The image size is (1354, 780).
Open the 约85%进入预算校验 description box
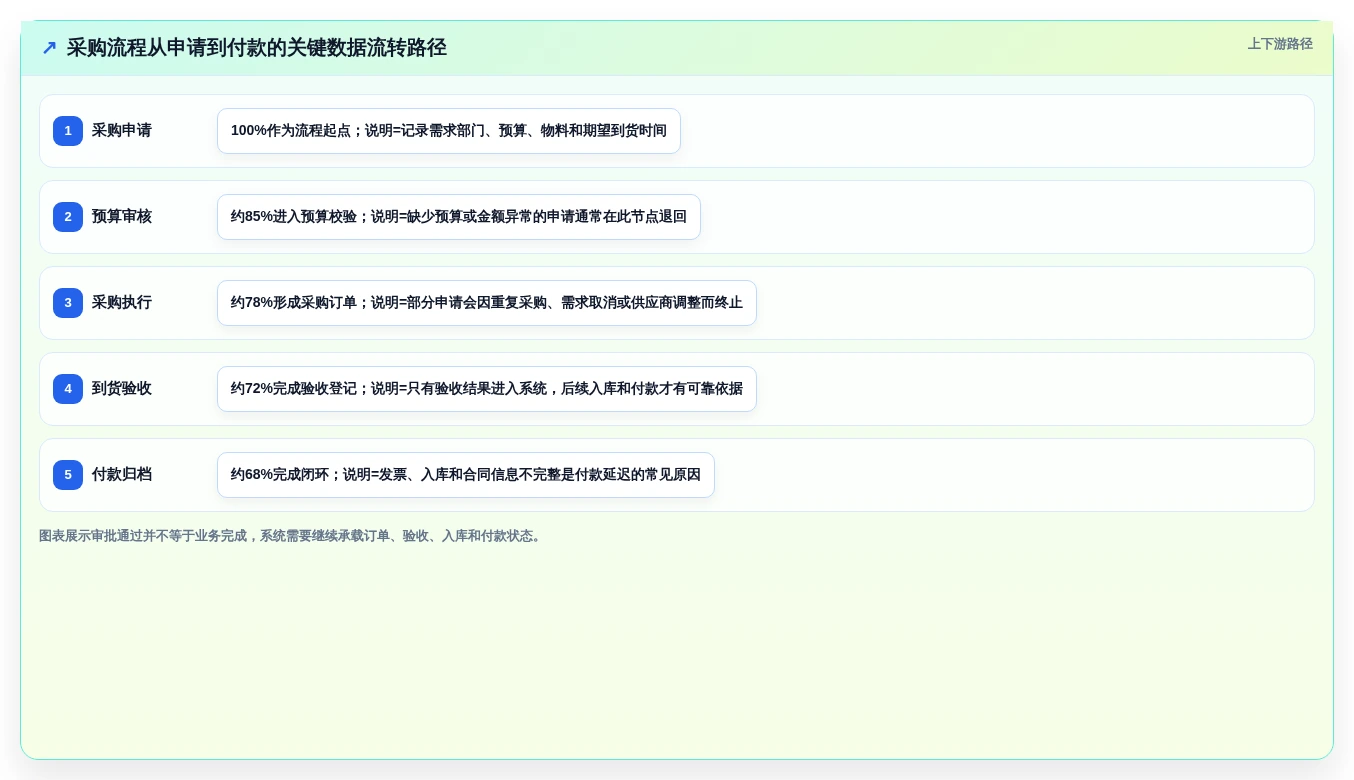(x=459, y=217)
